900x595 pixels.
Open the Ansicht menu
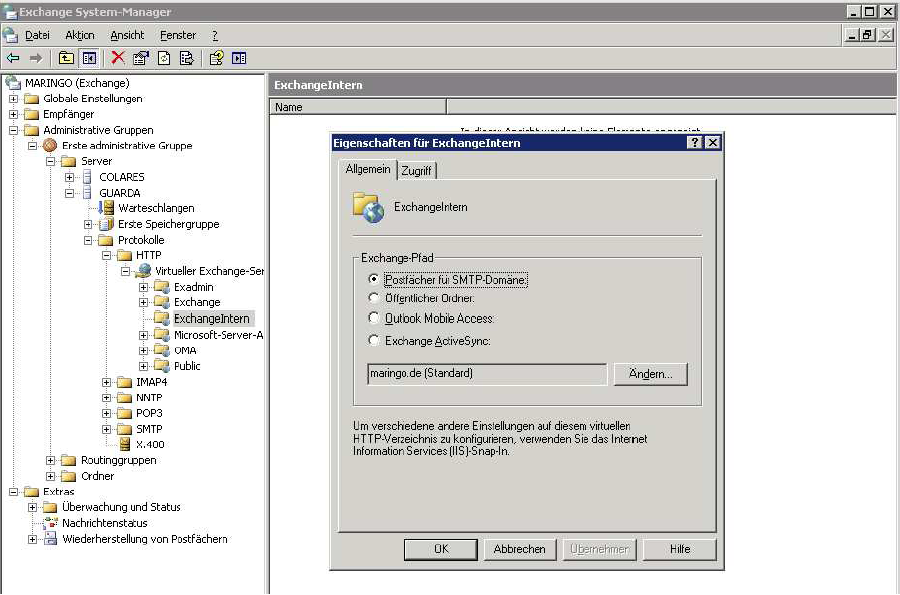click(127, 35)
